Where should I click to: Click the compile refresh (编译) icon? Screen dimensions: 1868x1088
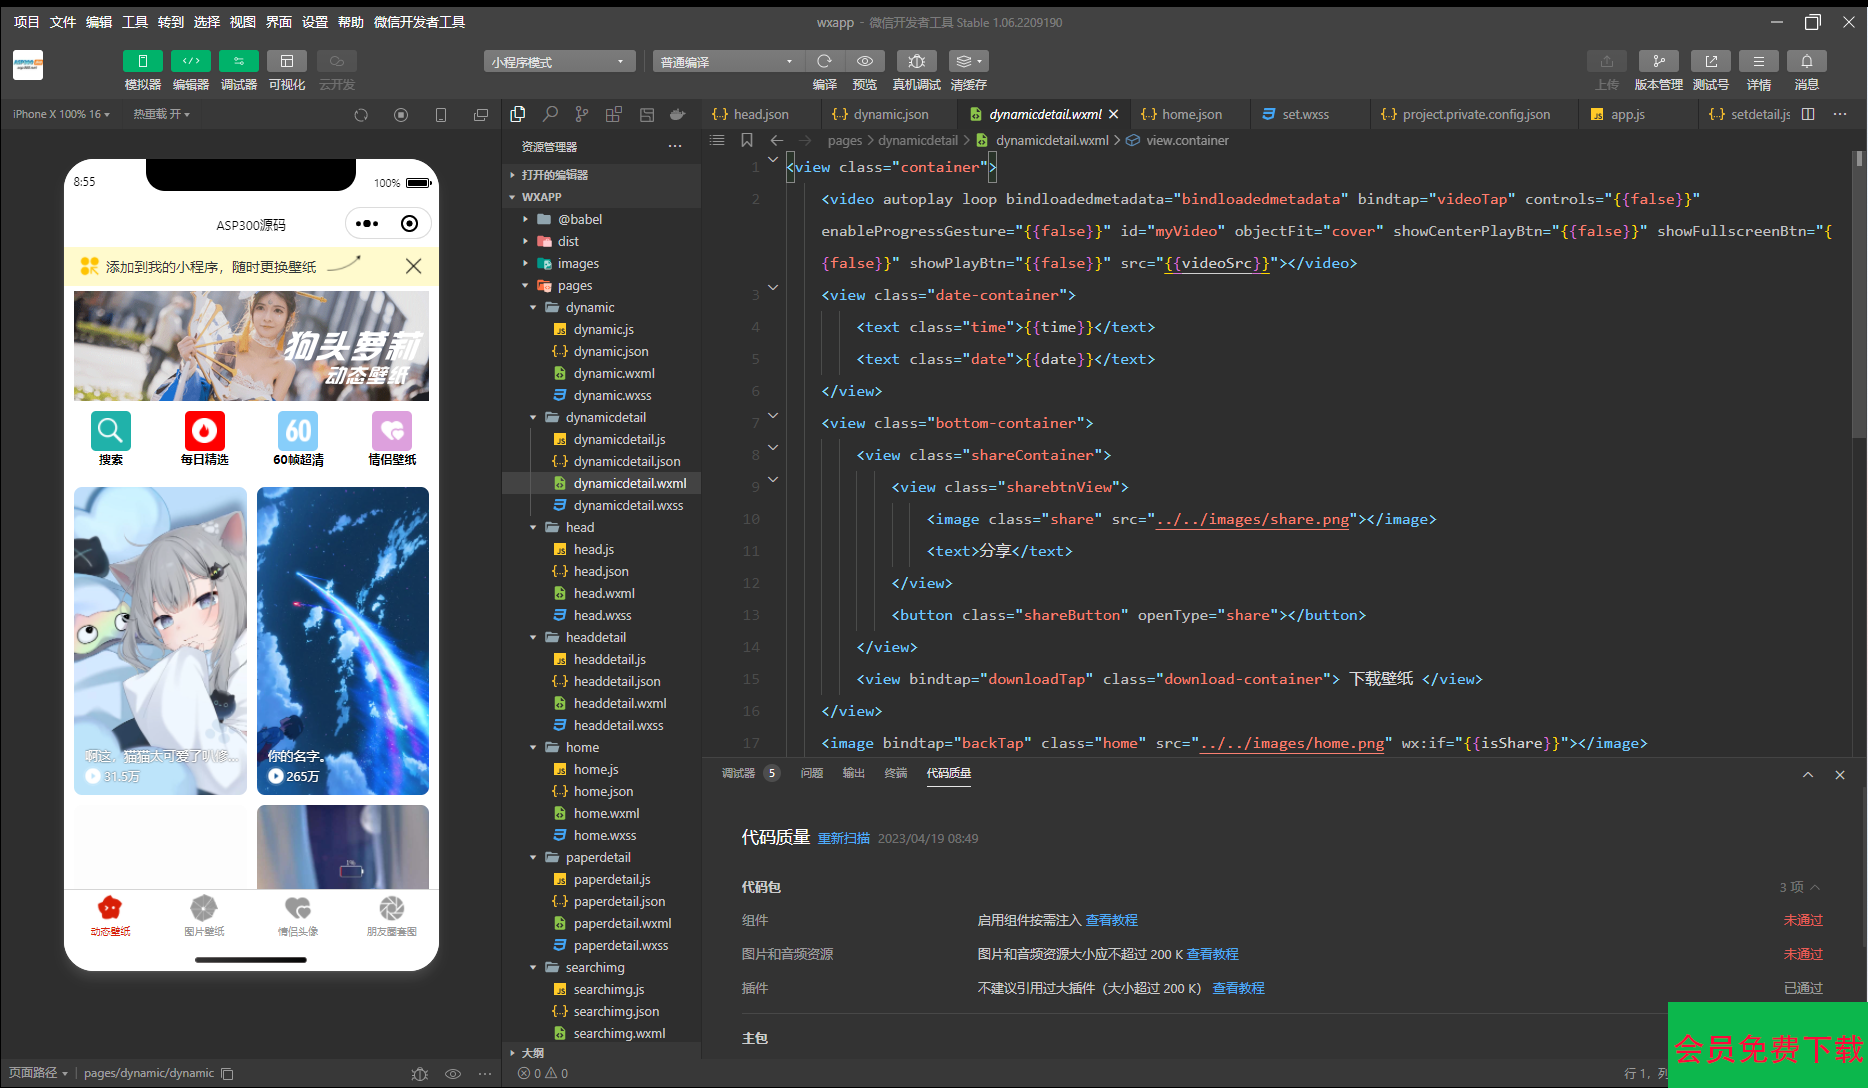pyautogui.click(x=824, y=62)
